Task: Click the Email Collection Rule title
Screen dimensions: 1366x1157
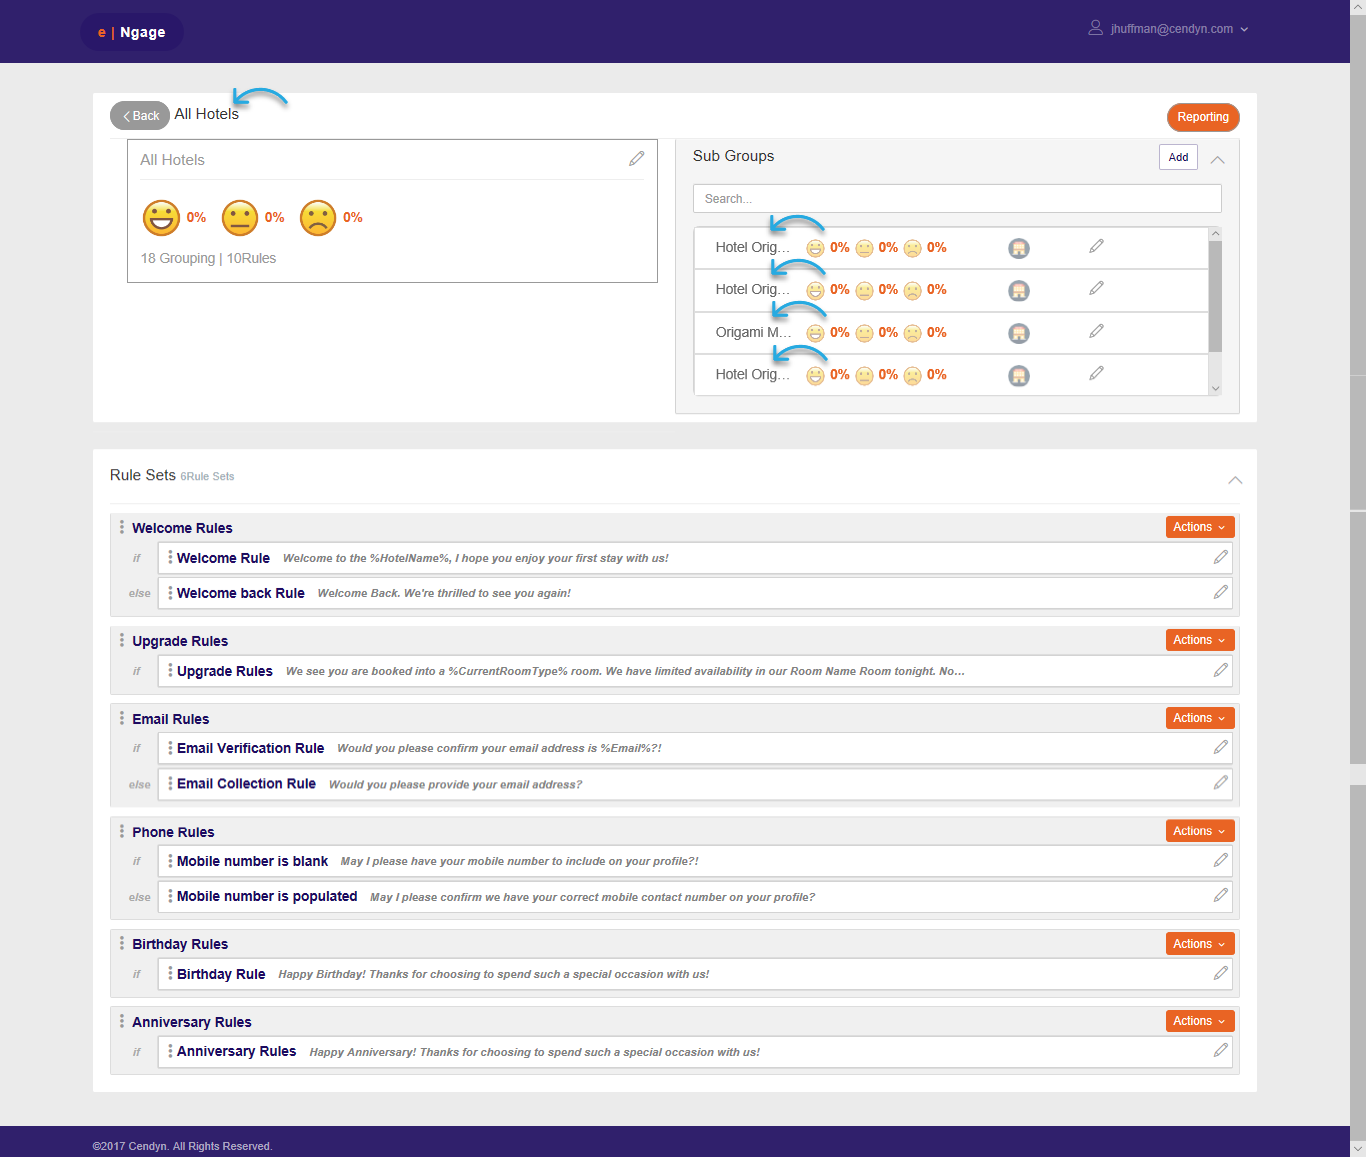Action: point(246,784)
